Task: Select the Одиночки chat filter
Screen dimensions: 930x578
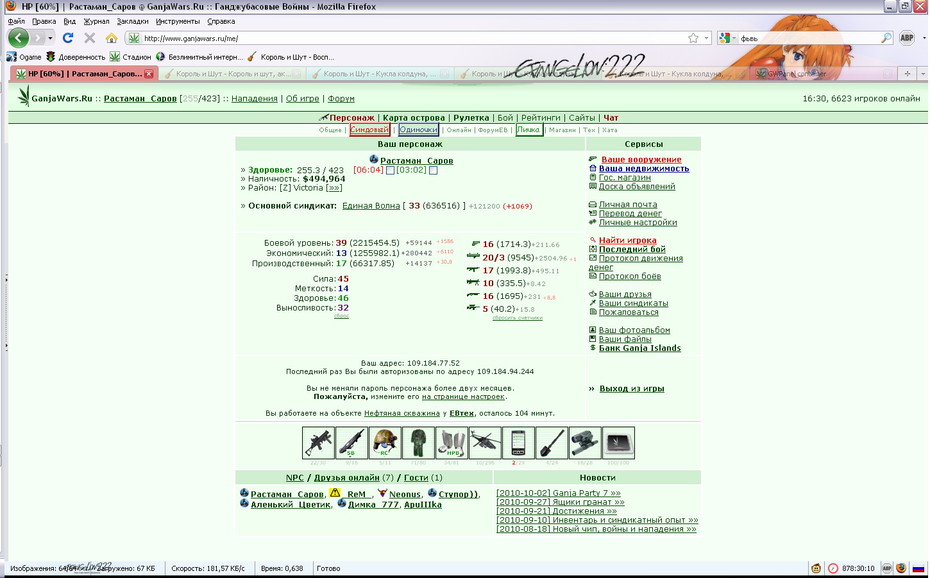Action: coord(418,129)
